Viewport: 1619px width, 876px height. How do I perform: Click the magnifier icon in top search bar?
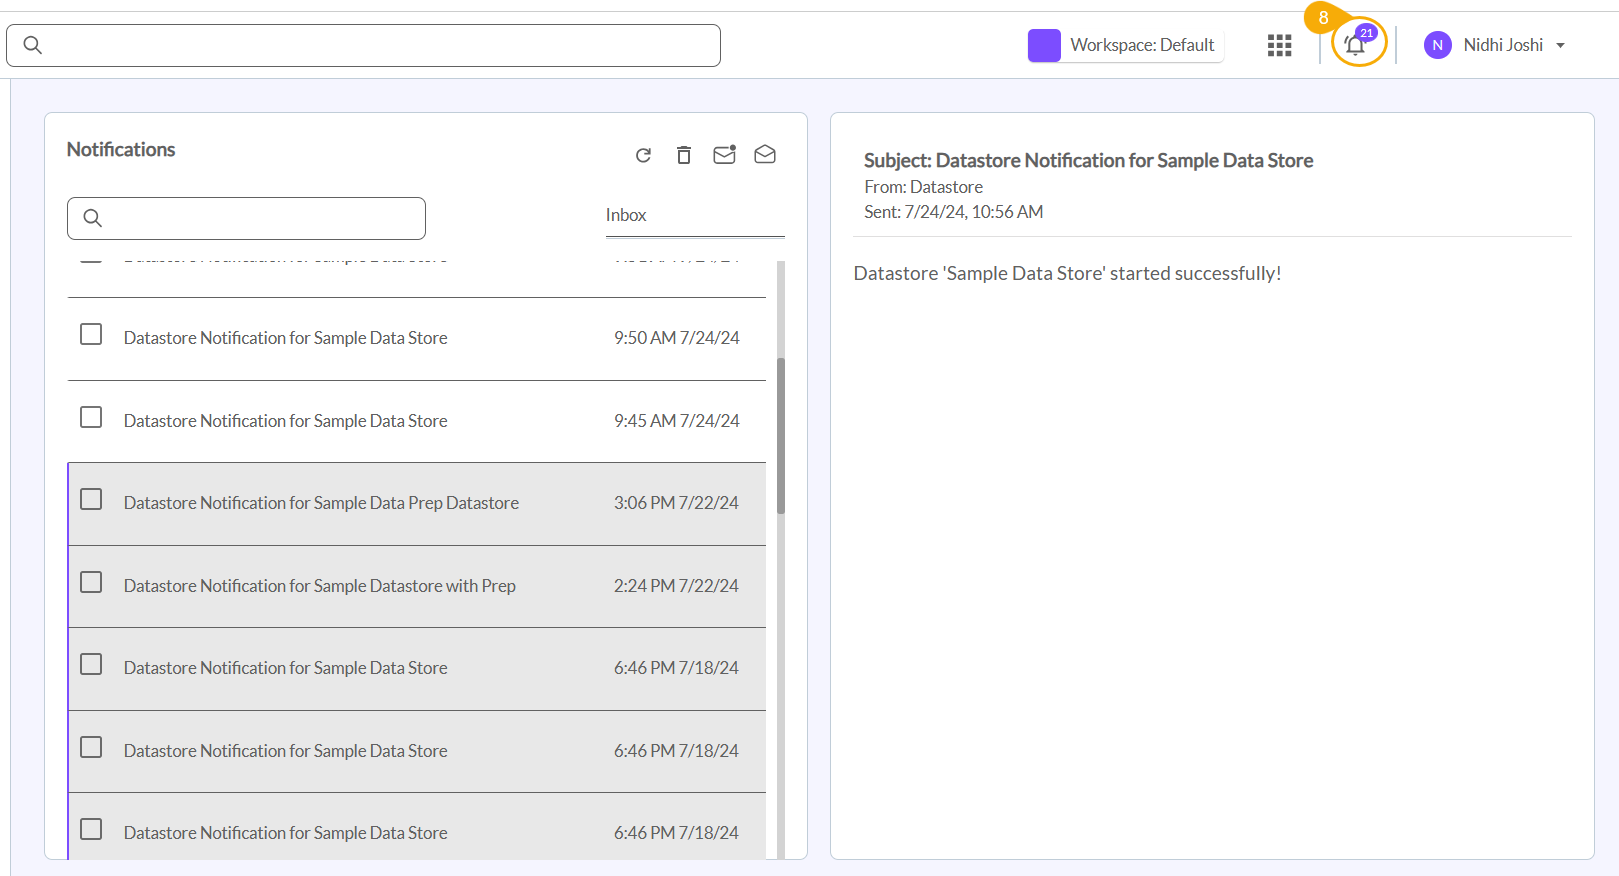click(x=33, y=45)
